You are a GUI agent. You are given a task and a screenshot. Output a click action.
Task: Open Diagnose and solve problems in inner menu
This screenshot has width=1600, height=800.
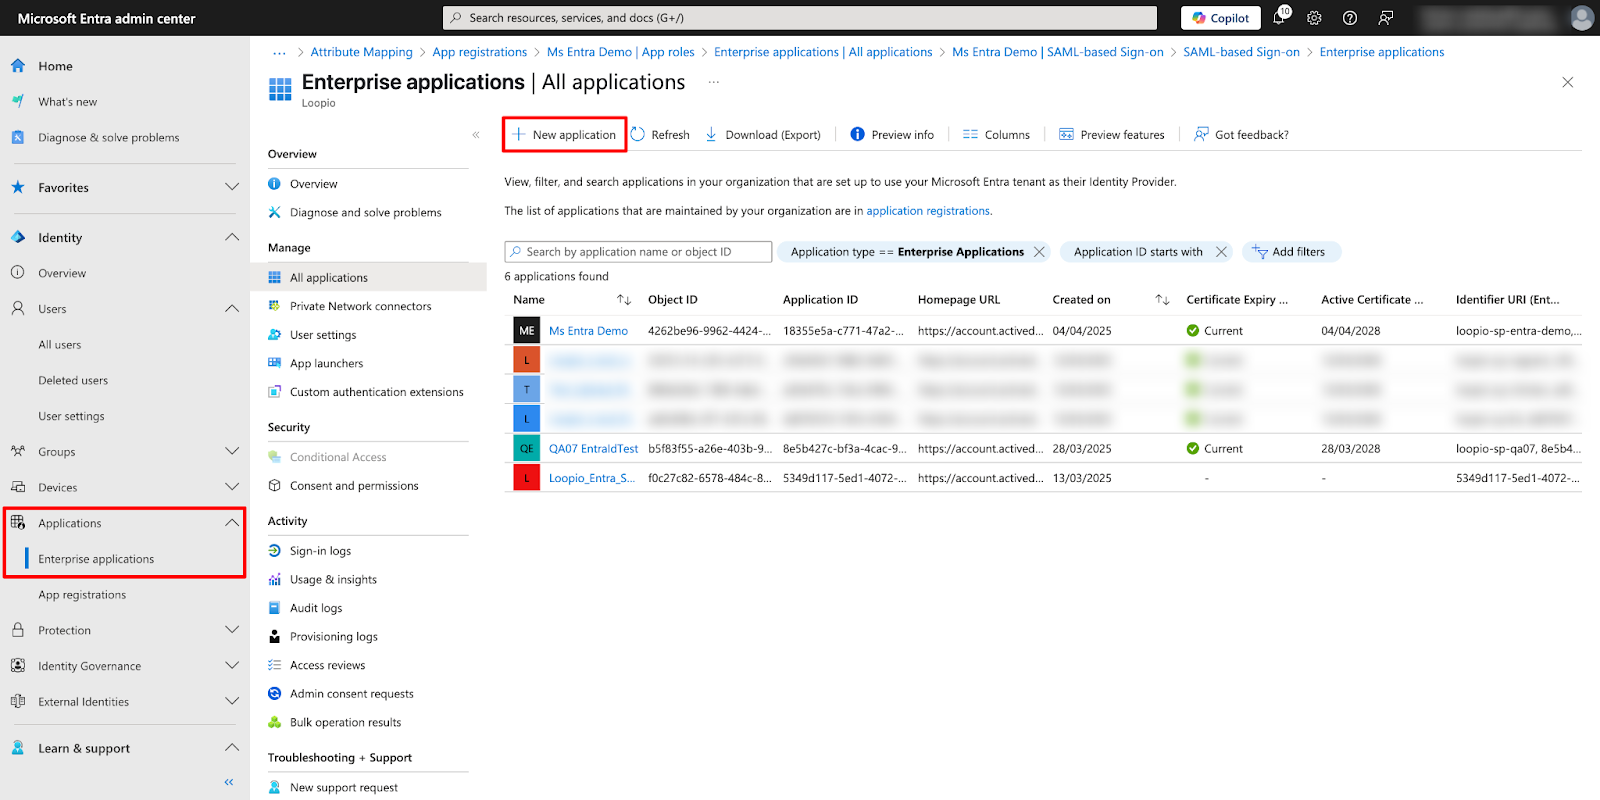[x=365, y=213]
